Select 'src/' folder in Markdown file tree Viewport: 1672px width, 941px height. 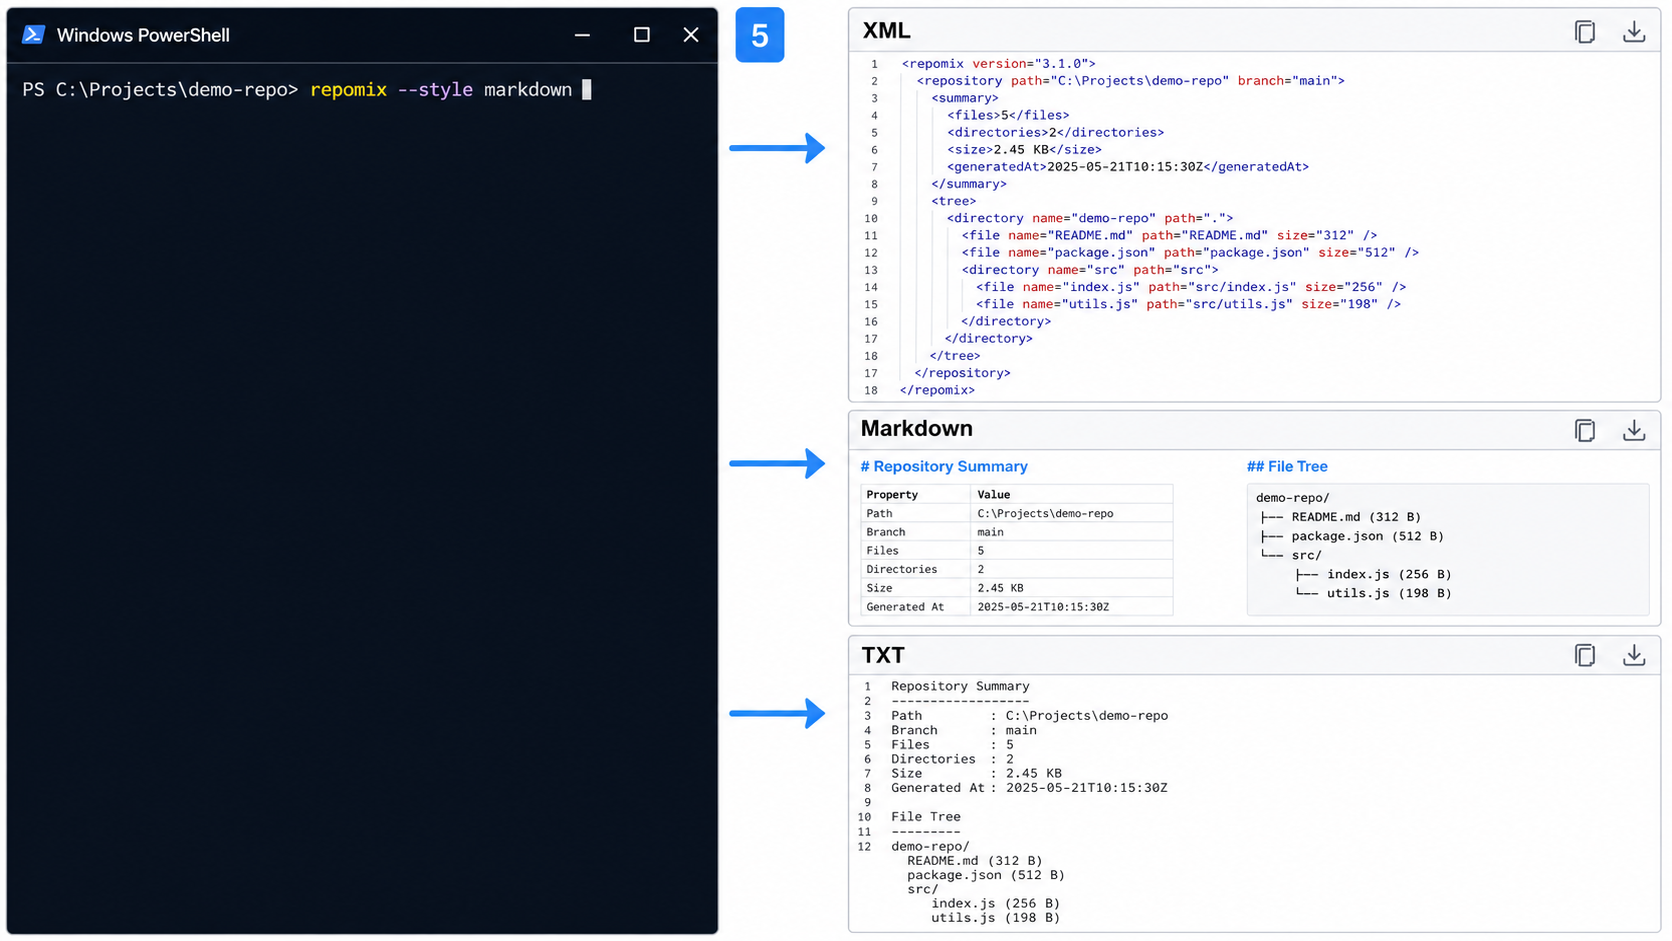point(1306,555)
